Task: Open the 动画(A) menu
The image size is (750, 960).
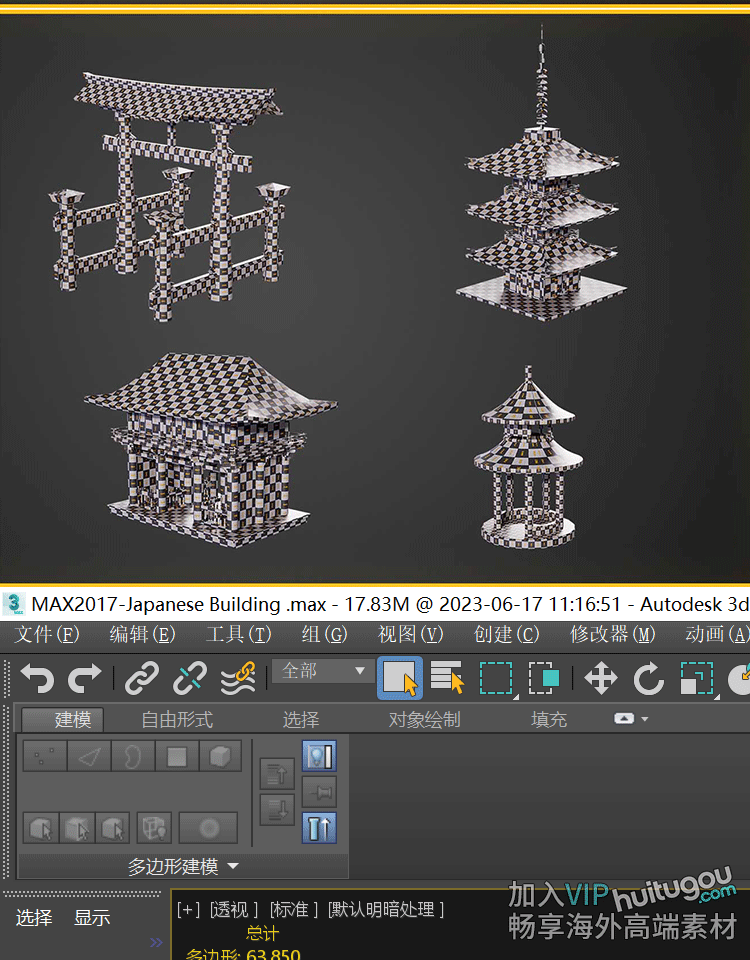Action: point(717,634)
